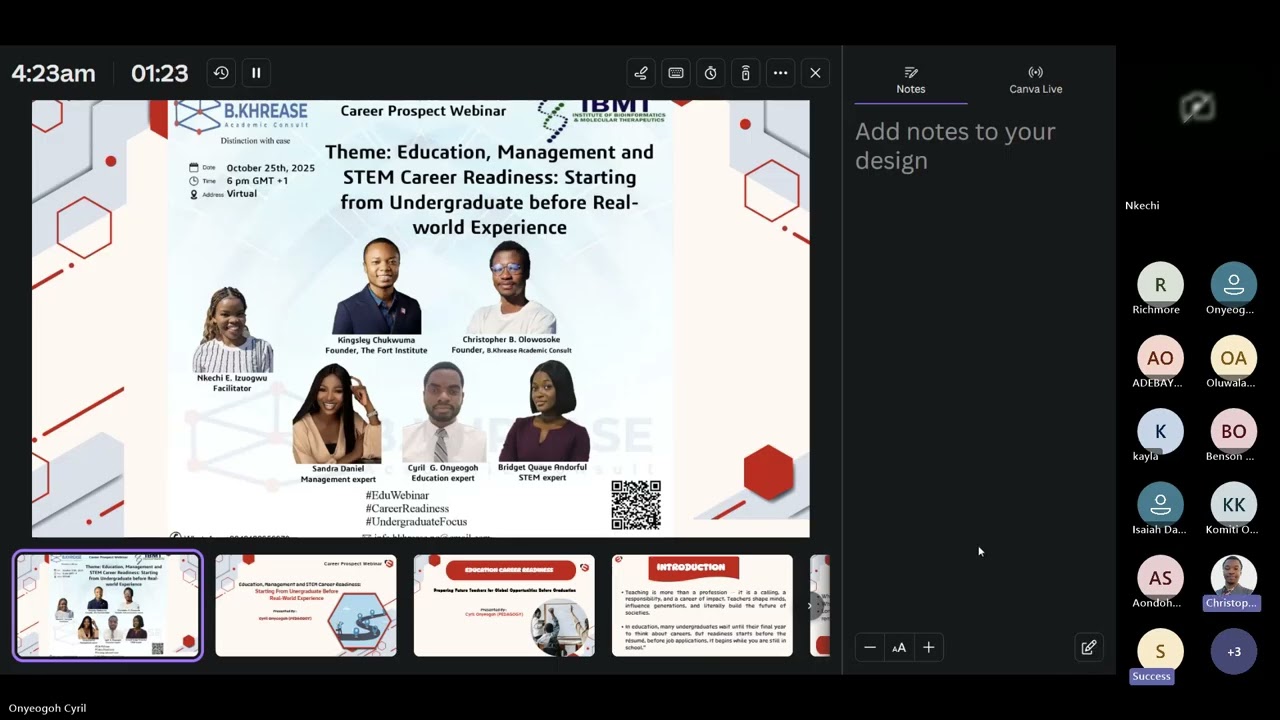1280x720 pixels.
Task: Click the 'Kingsley Chukwuma' speaker caption
Action: click(376, 340)
